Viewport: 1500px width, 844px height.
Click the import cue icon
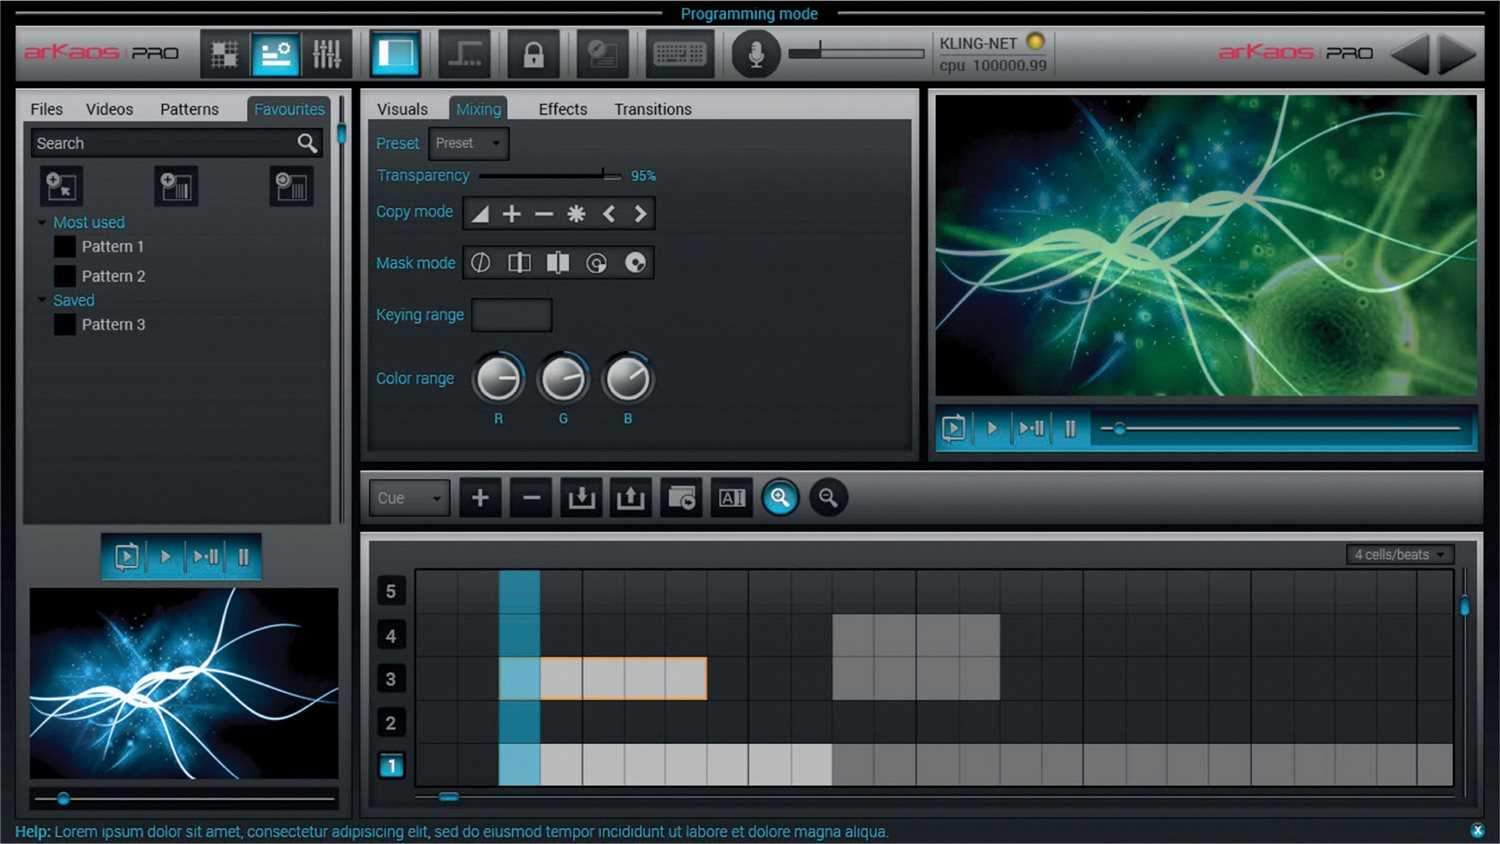(x=582, y=497)
